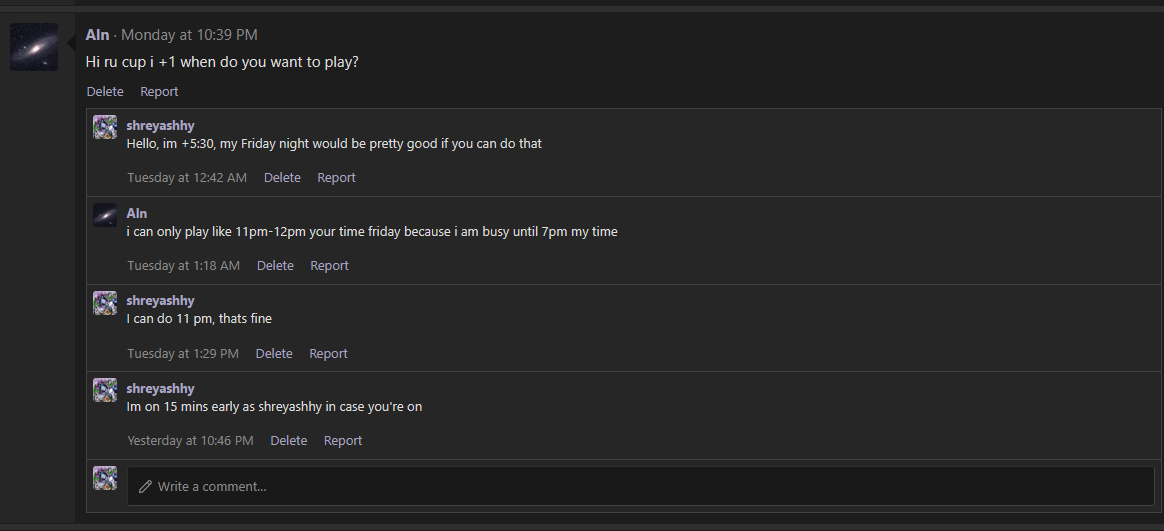1164x531 pixels.
Task: Click your avatar beside the comment box
Action: point(105,478)
